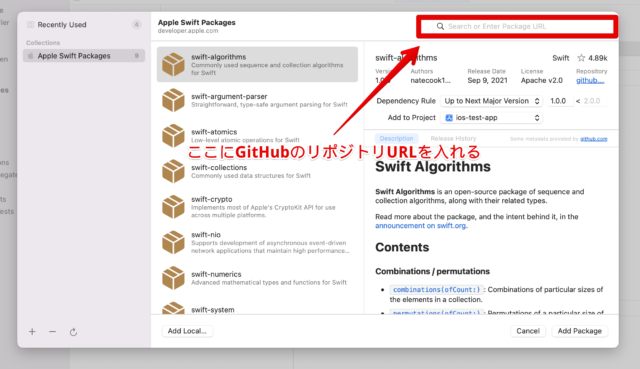Open combinations(ofCount:) code link
The height and width of the screenshot is (369, 640).
(x=436, y=289)
